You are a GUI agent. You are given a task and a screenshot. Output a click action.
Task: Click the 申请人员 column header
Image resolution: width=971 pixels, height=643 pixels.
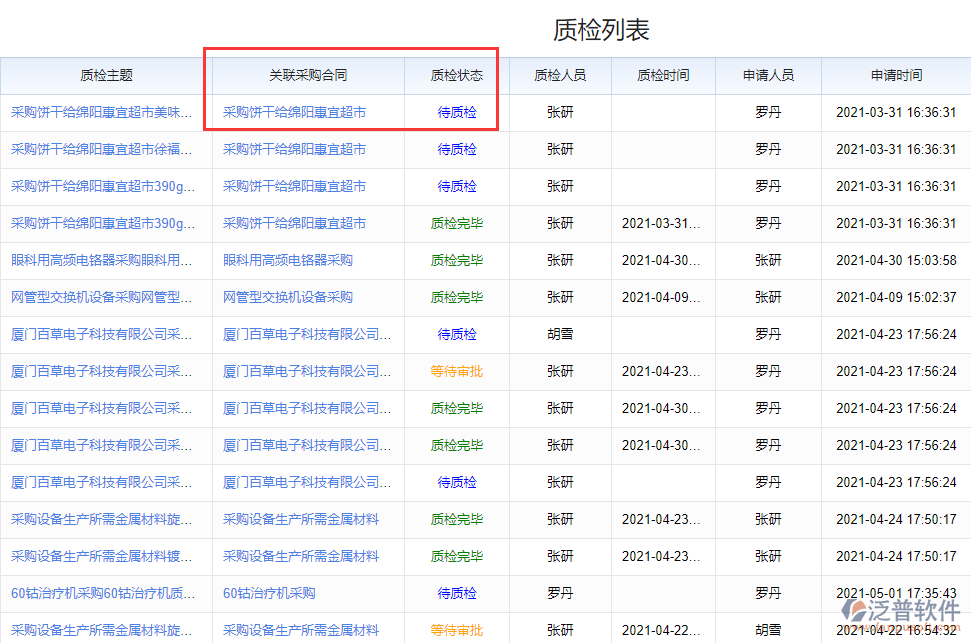click(x=768, y=75)
